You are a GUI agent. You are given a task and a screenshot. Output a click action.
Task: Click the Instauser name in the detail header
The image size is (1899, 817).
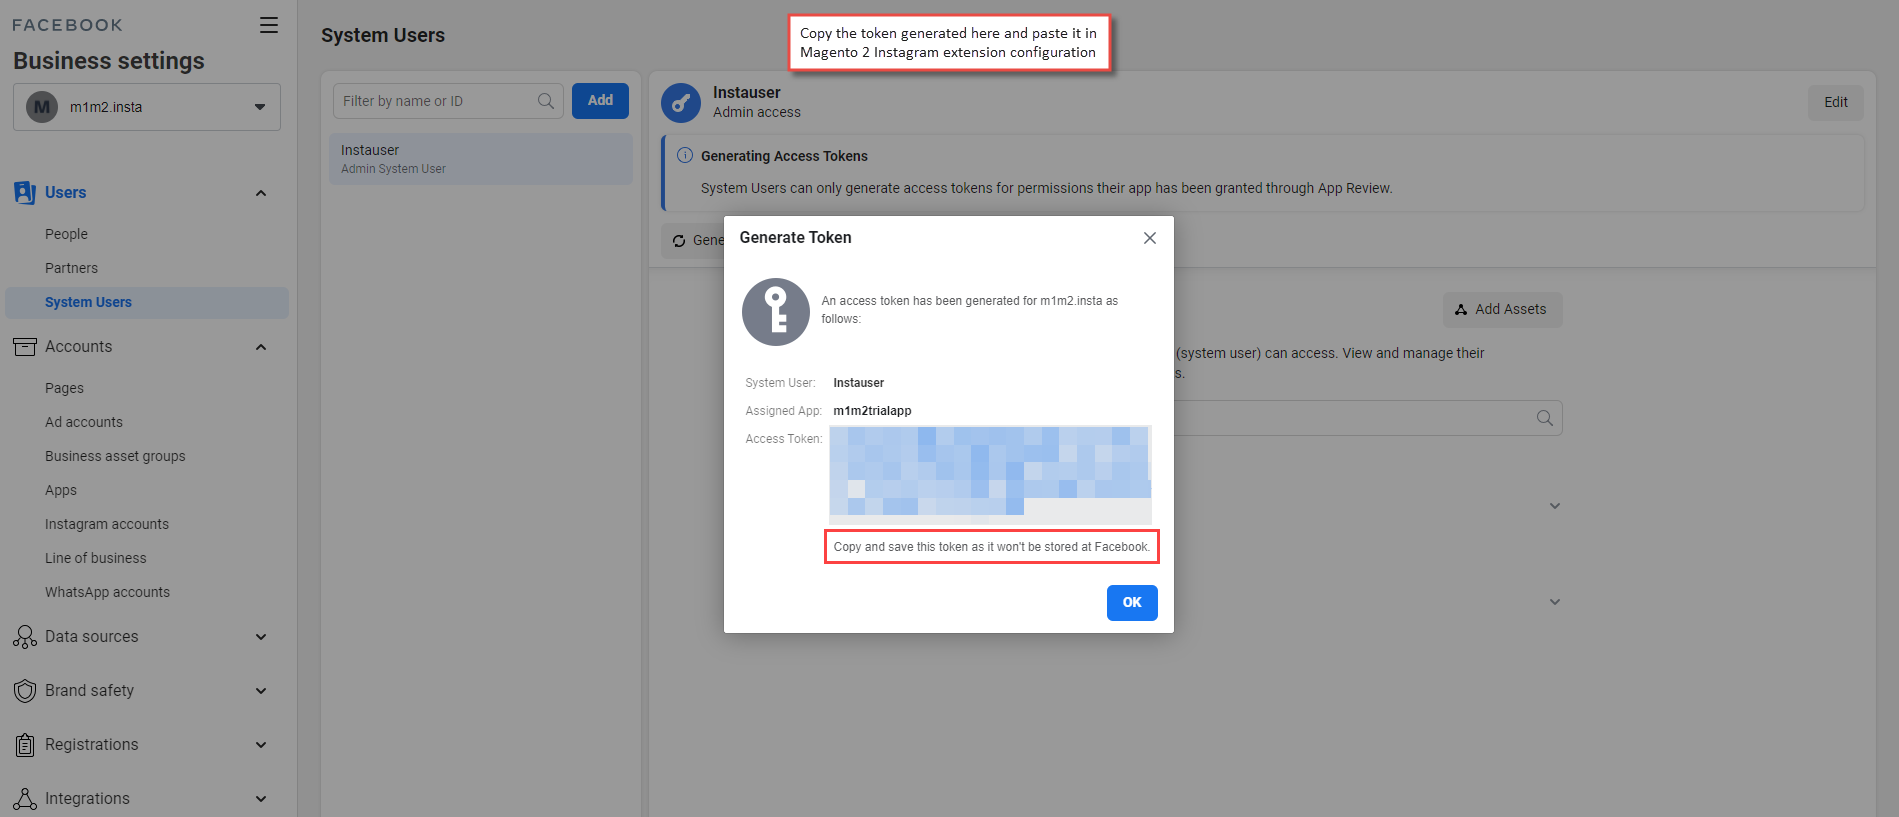pyautogui.click(x=747, y=93)
